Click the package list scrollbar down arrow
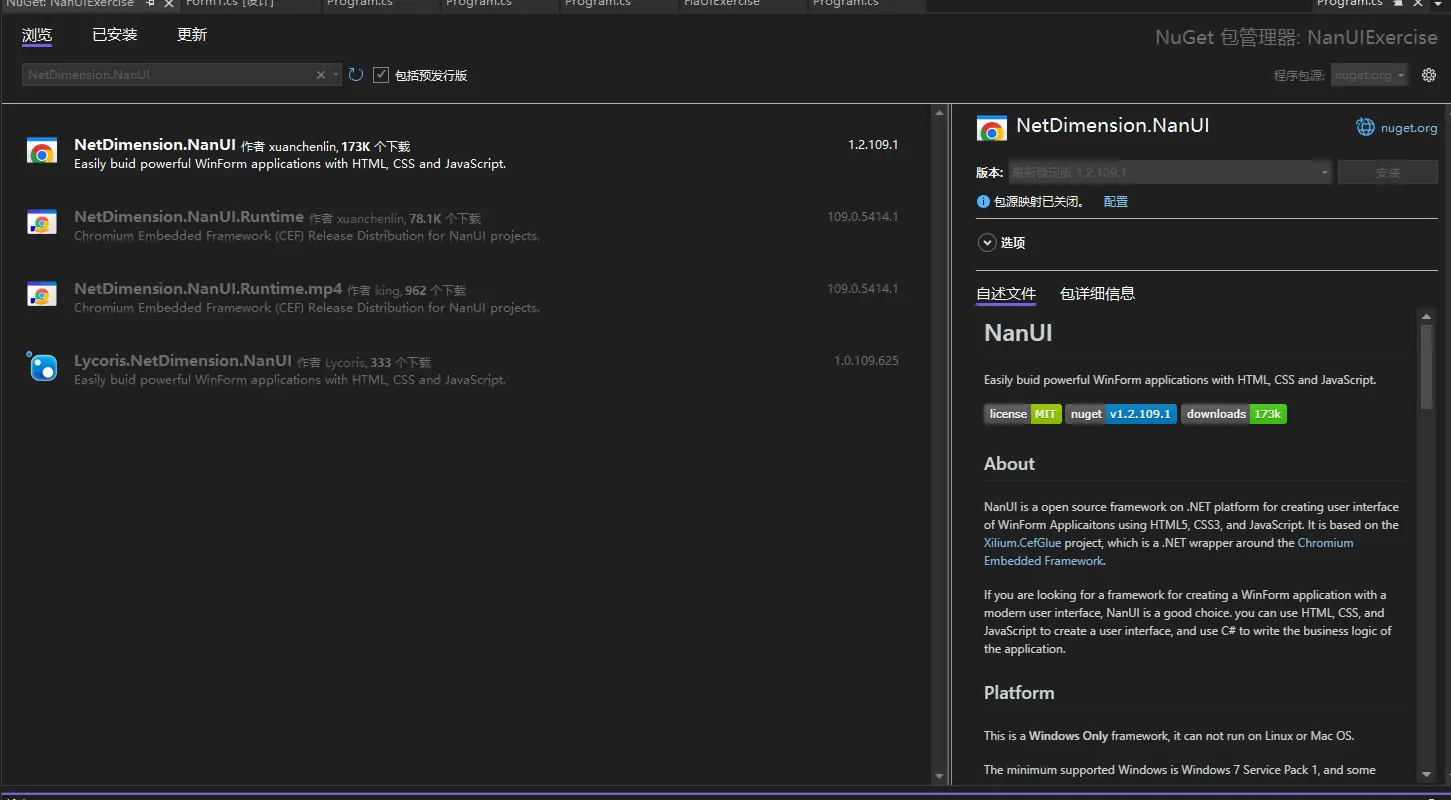The image size is (1451, 800). click(939, 777)
